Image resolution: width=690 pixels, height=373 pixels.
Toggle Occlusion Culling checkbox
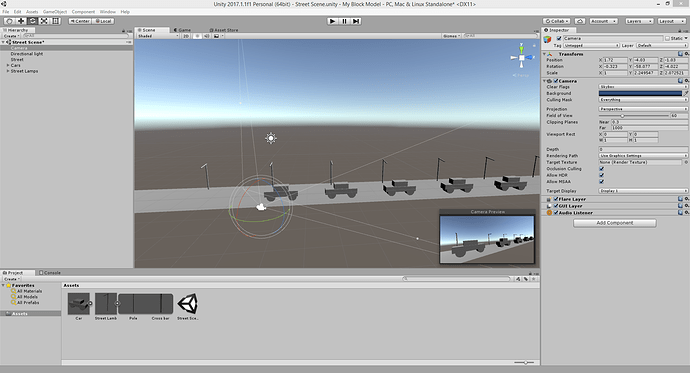pos(602,169)
